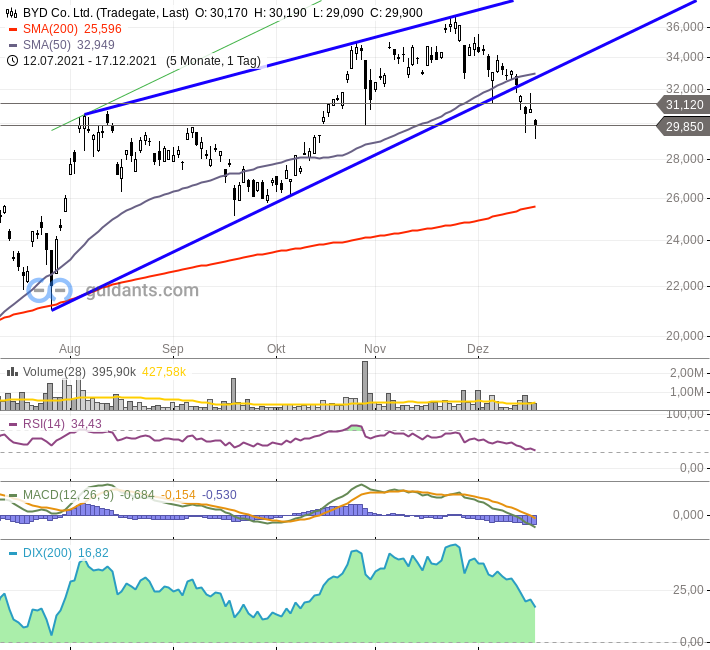Screen dimensions: 710x650
Task: Click the 2,00M volume axis label
Action: (x=687, y=373)
